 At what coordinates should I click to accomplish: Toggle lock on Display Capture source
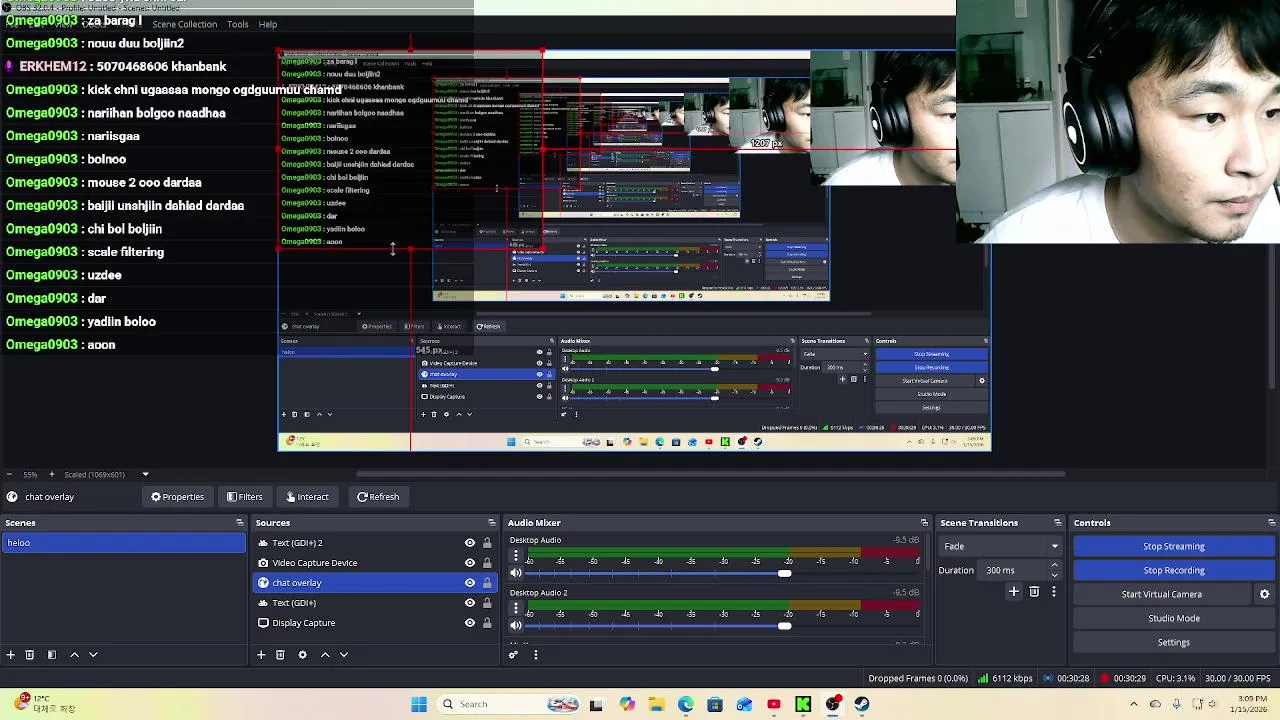point(487,623)
